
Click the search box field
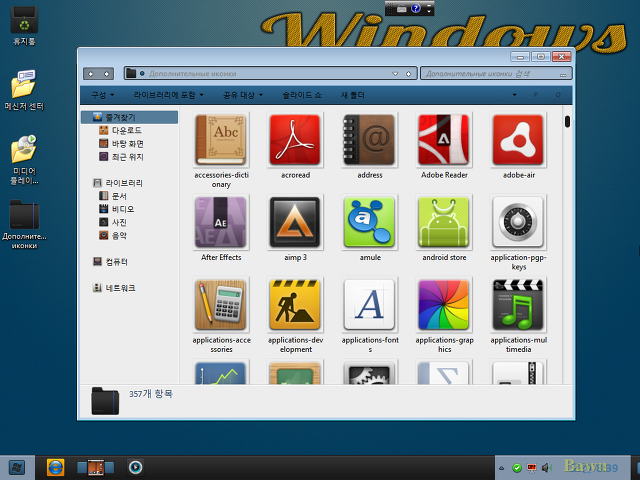496,74
